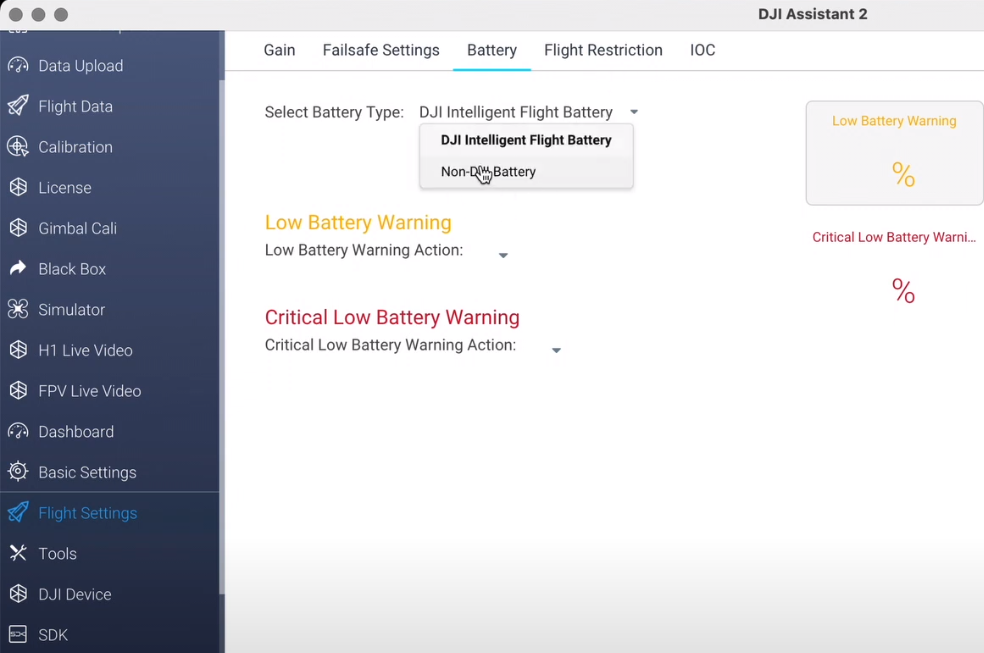The image size is (984, 653).
Task: Click the Tools wrench icon
Action: point(18,553)
